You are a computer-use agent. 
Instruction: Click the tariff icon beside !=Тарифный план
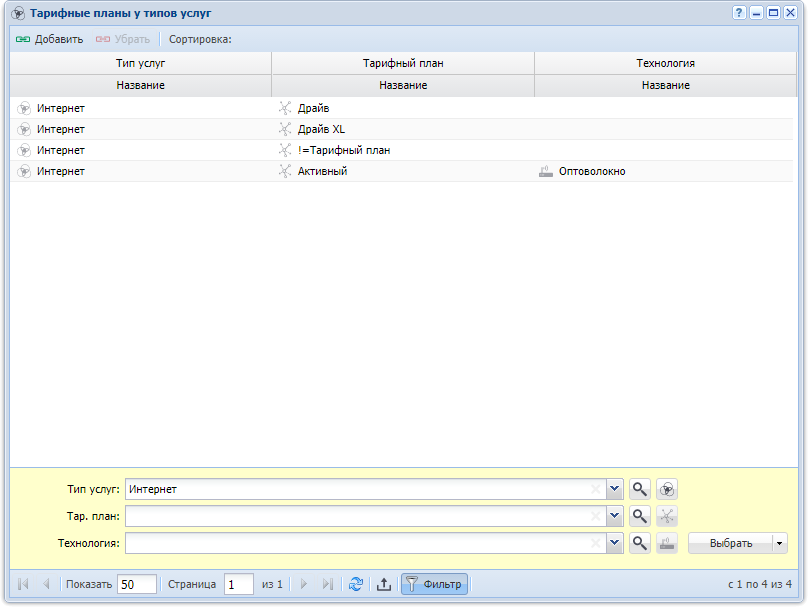pyautogui.click(x=285, y=150)
